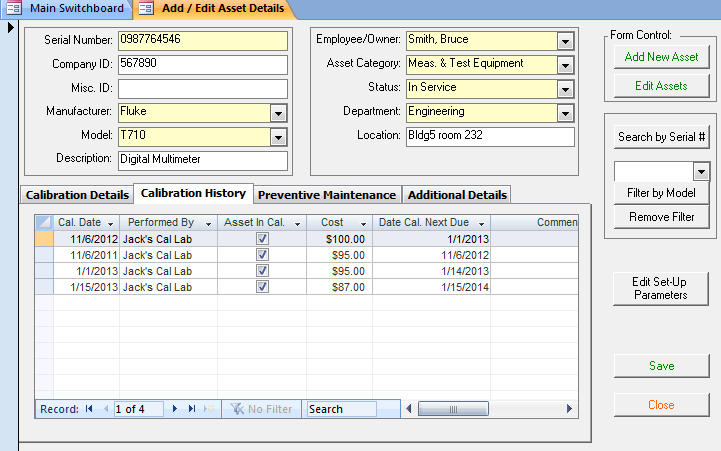The image size is (721, 451).
Task: Expand the Asset Category dropdown
Action: tap(566, 65)
